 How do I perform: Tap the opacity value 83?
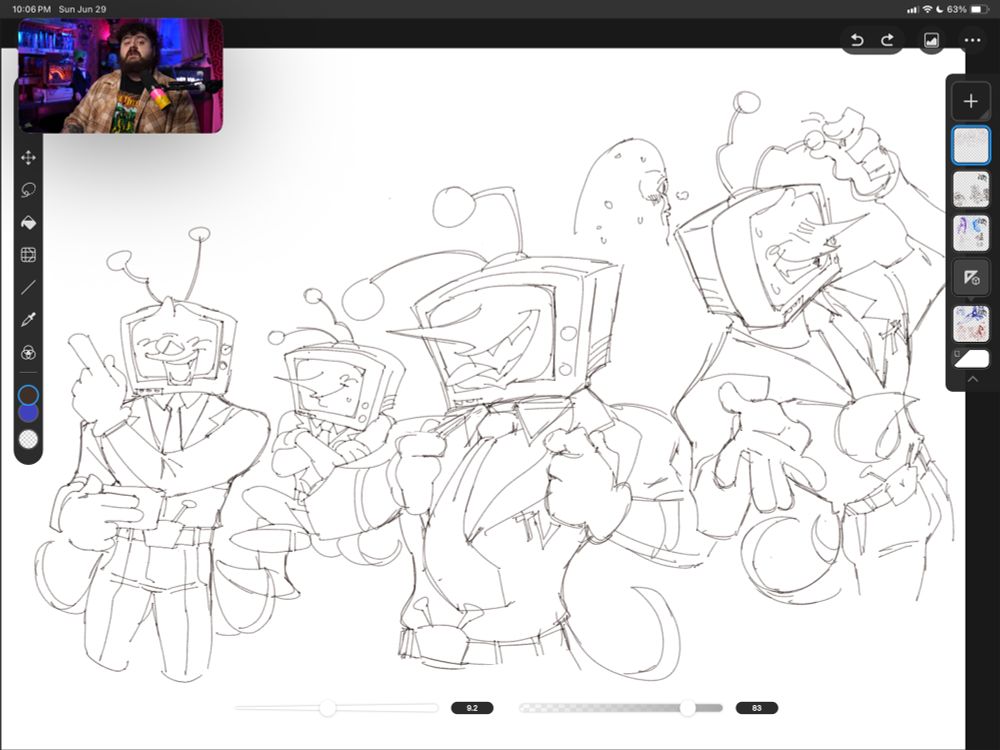point(756,708)
